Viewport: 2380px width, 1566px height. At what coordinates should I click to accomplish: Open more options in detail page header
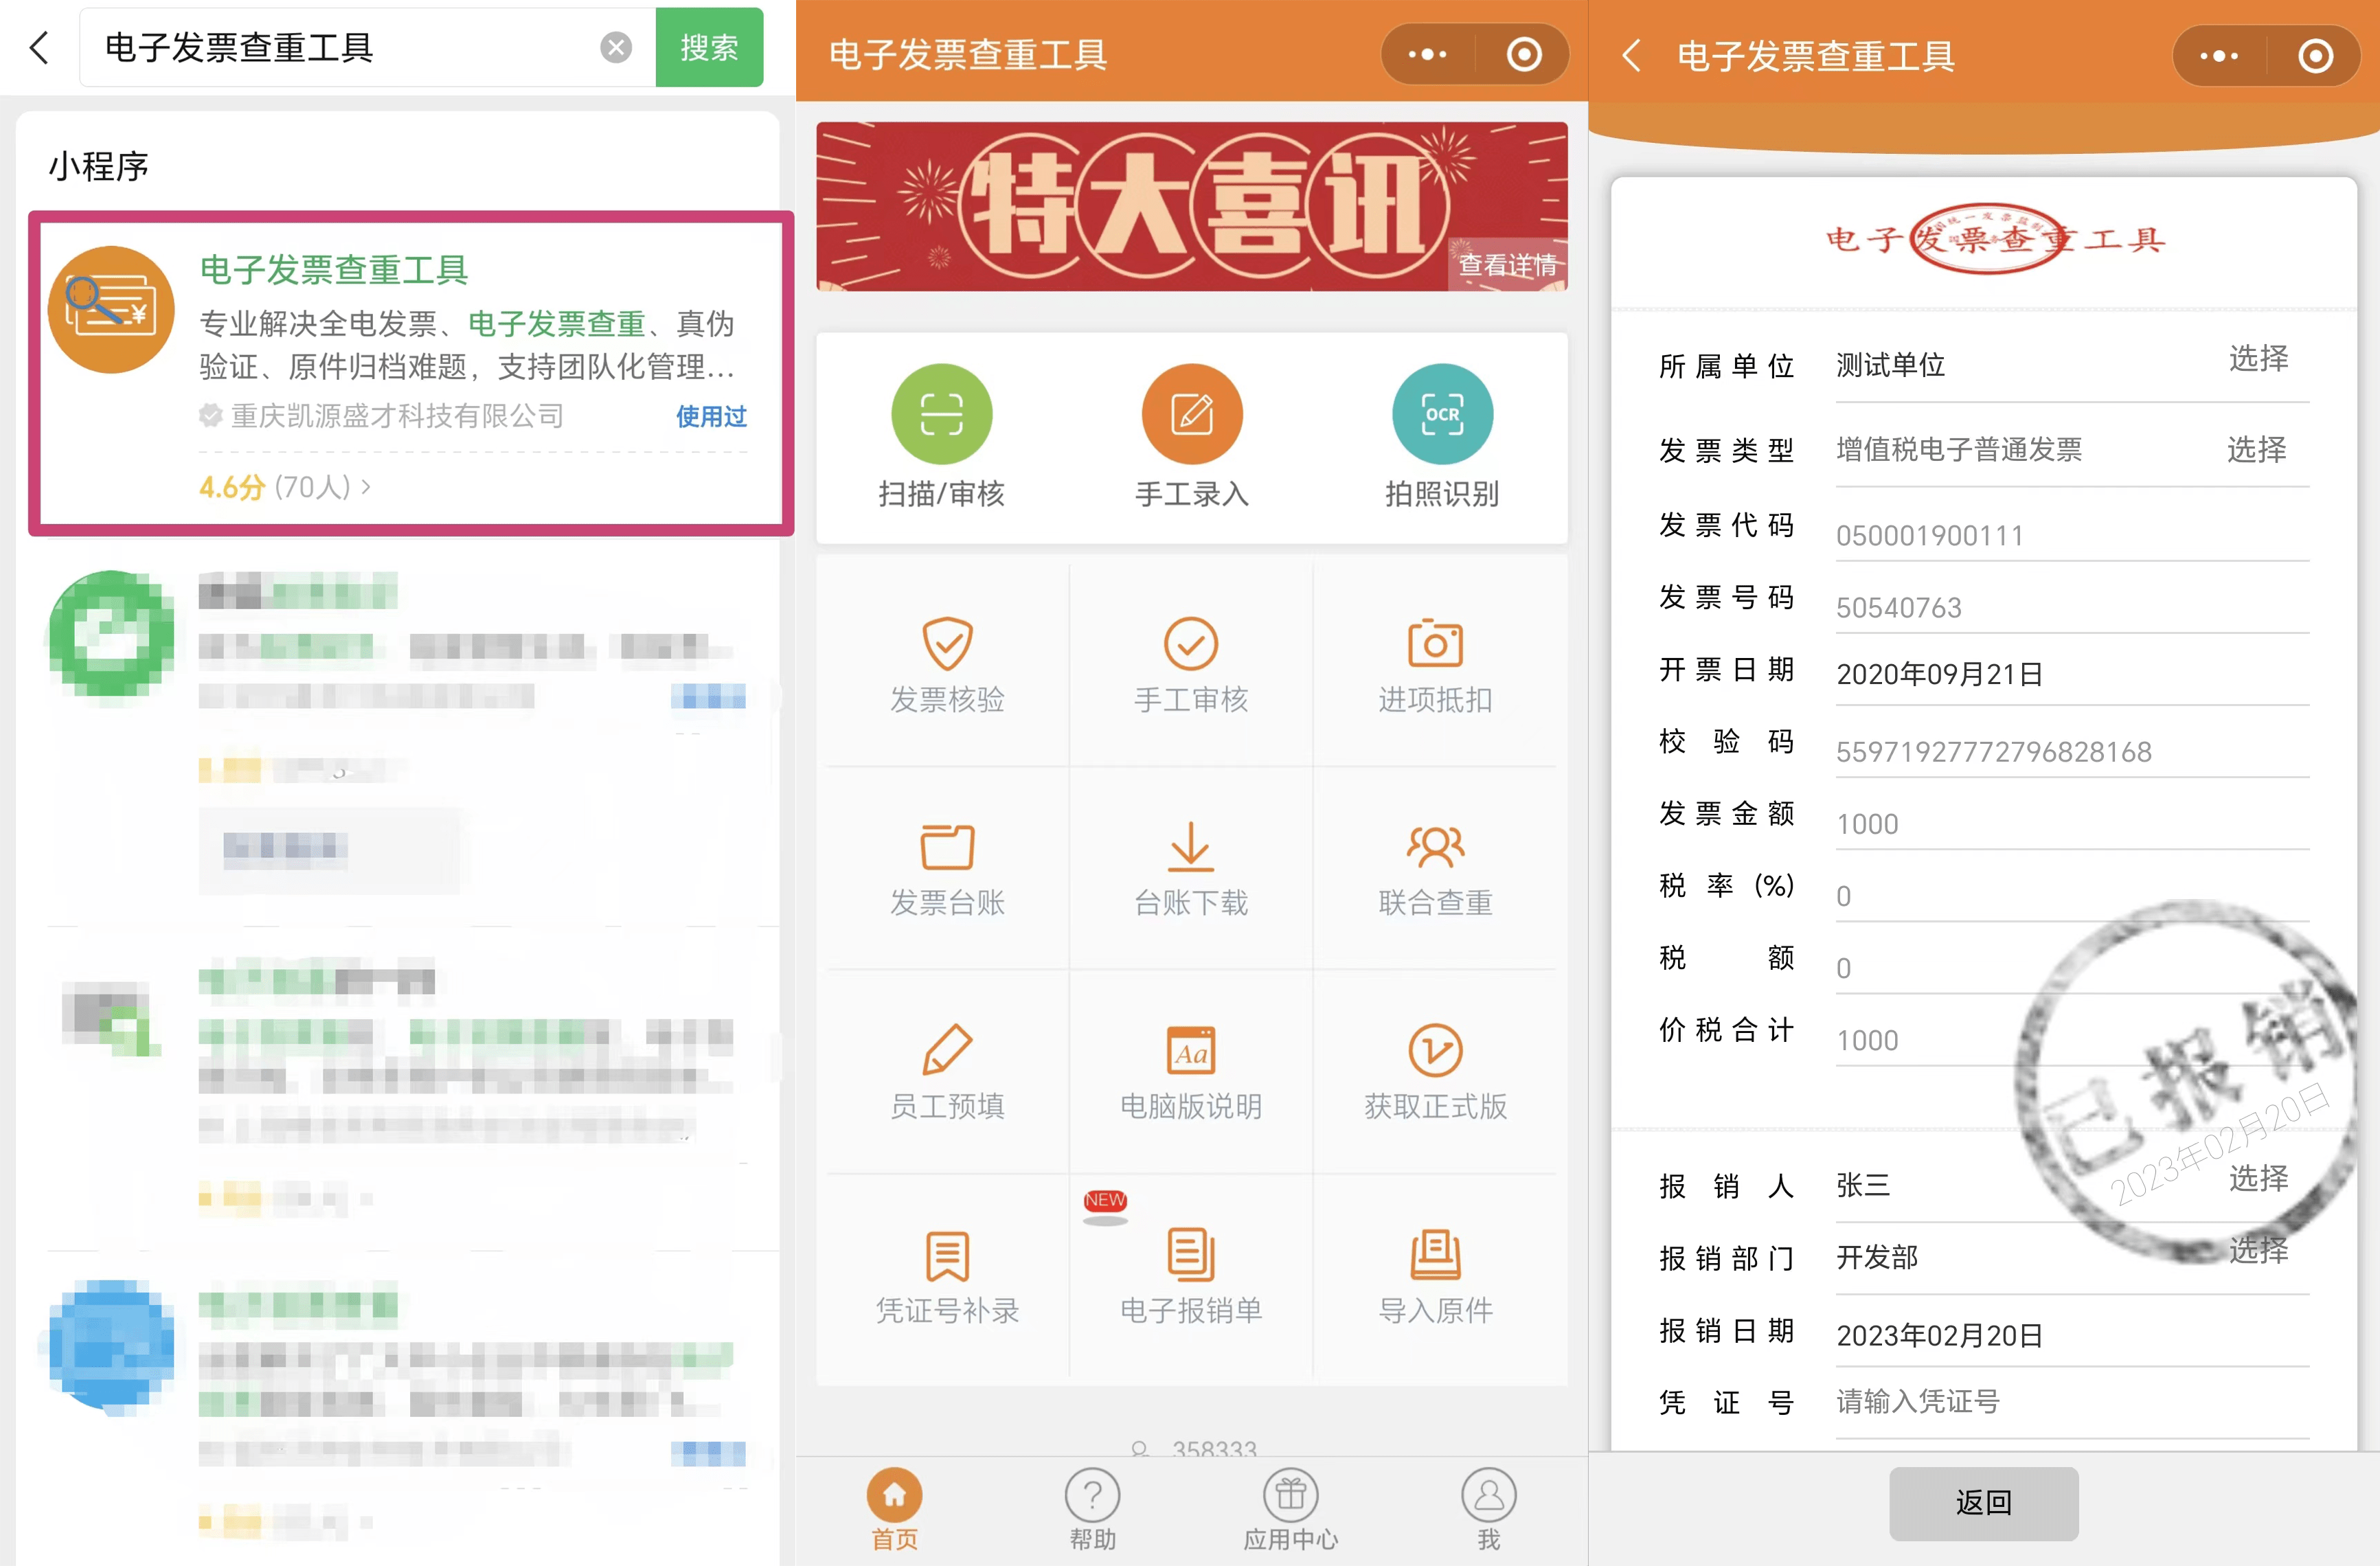[x=2219, y=56]
